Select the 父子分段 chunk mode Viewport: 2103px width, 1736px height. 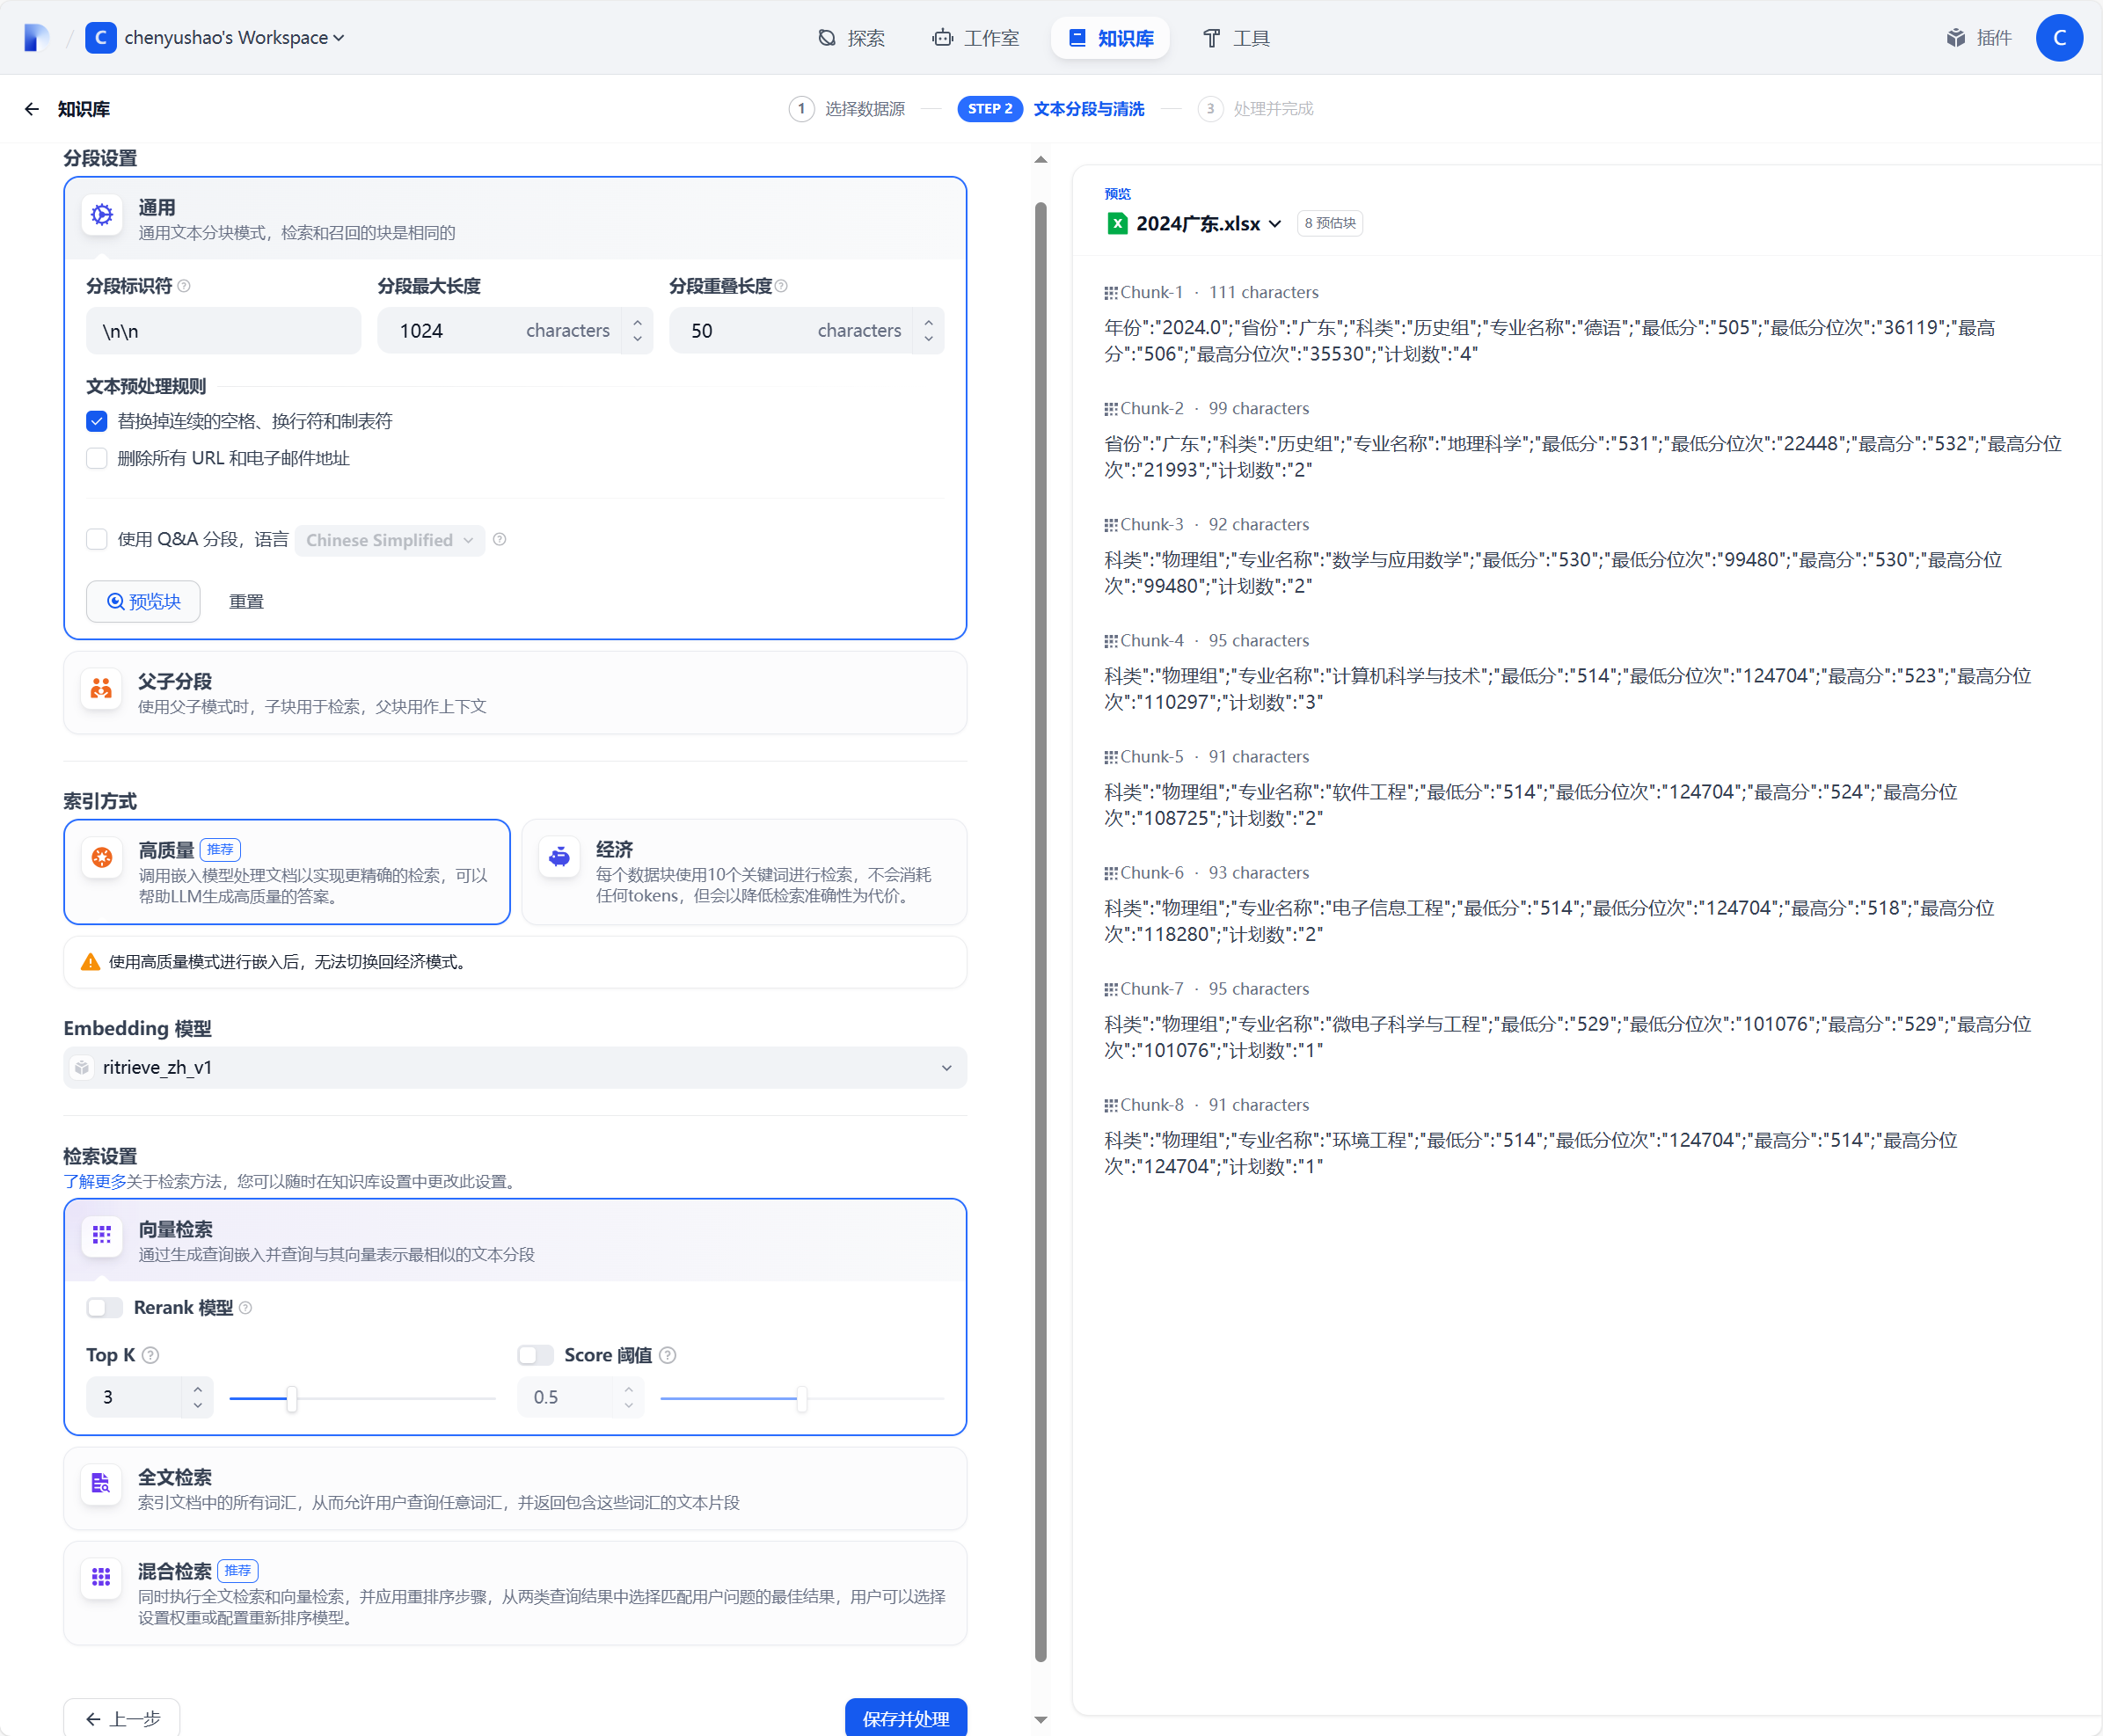tap(515, 693)
